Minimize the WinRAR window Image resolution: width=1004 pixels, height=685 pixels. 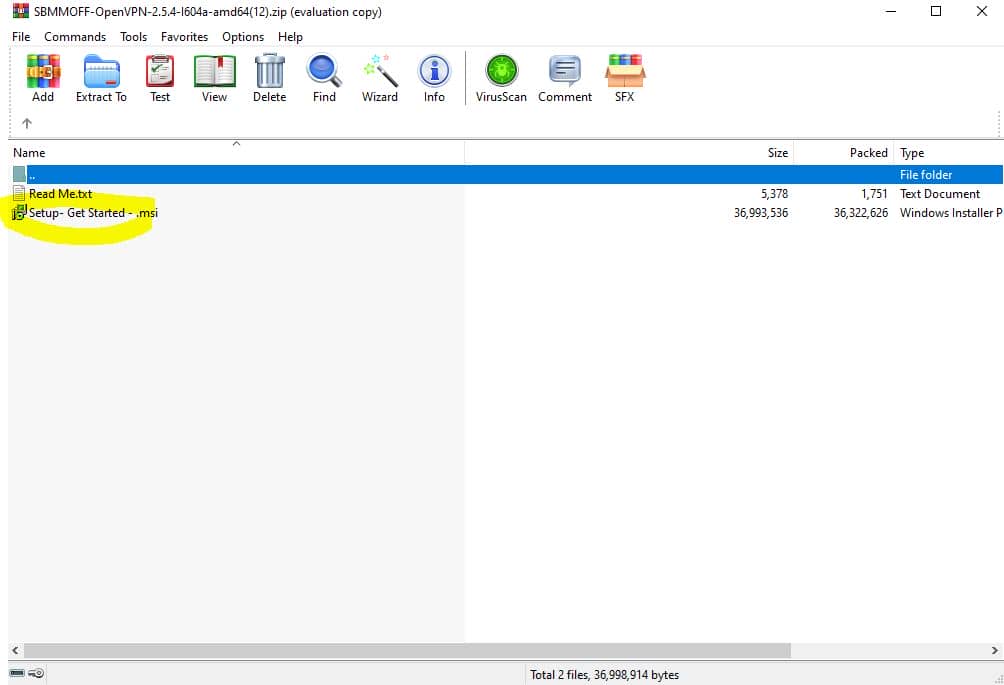click(890, 11)
